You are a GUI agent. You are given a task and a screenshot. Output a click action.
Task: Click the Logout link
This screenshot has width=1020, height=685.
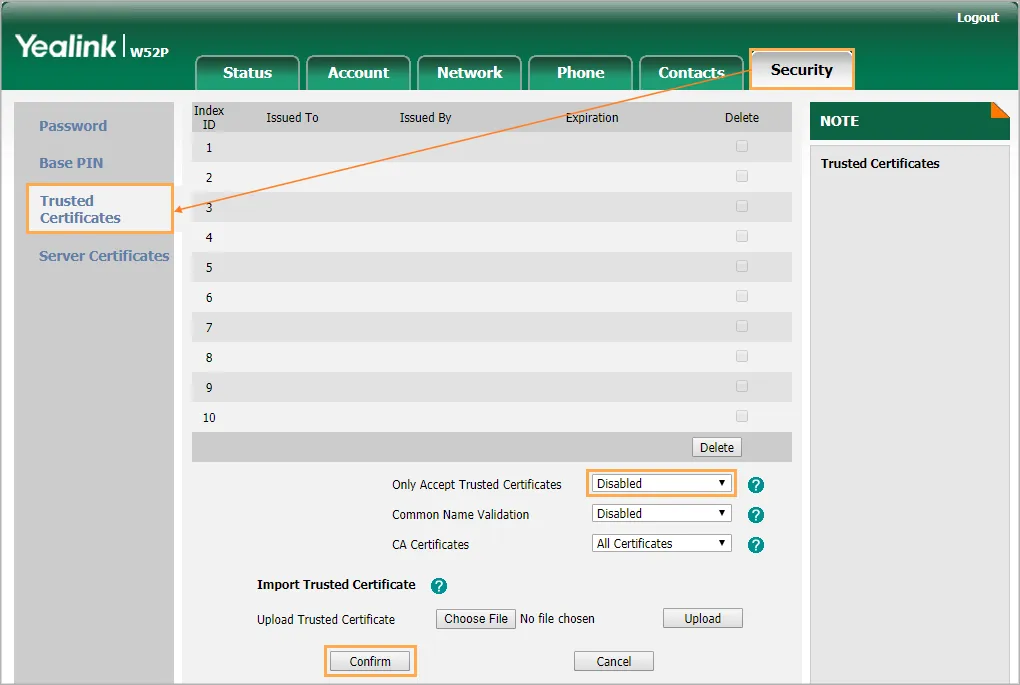tap(977, 18)
